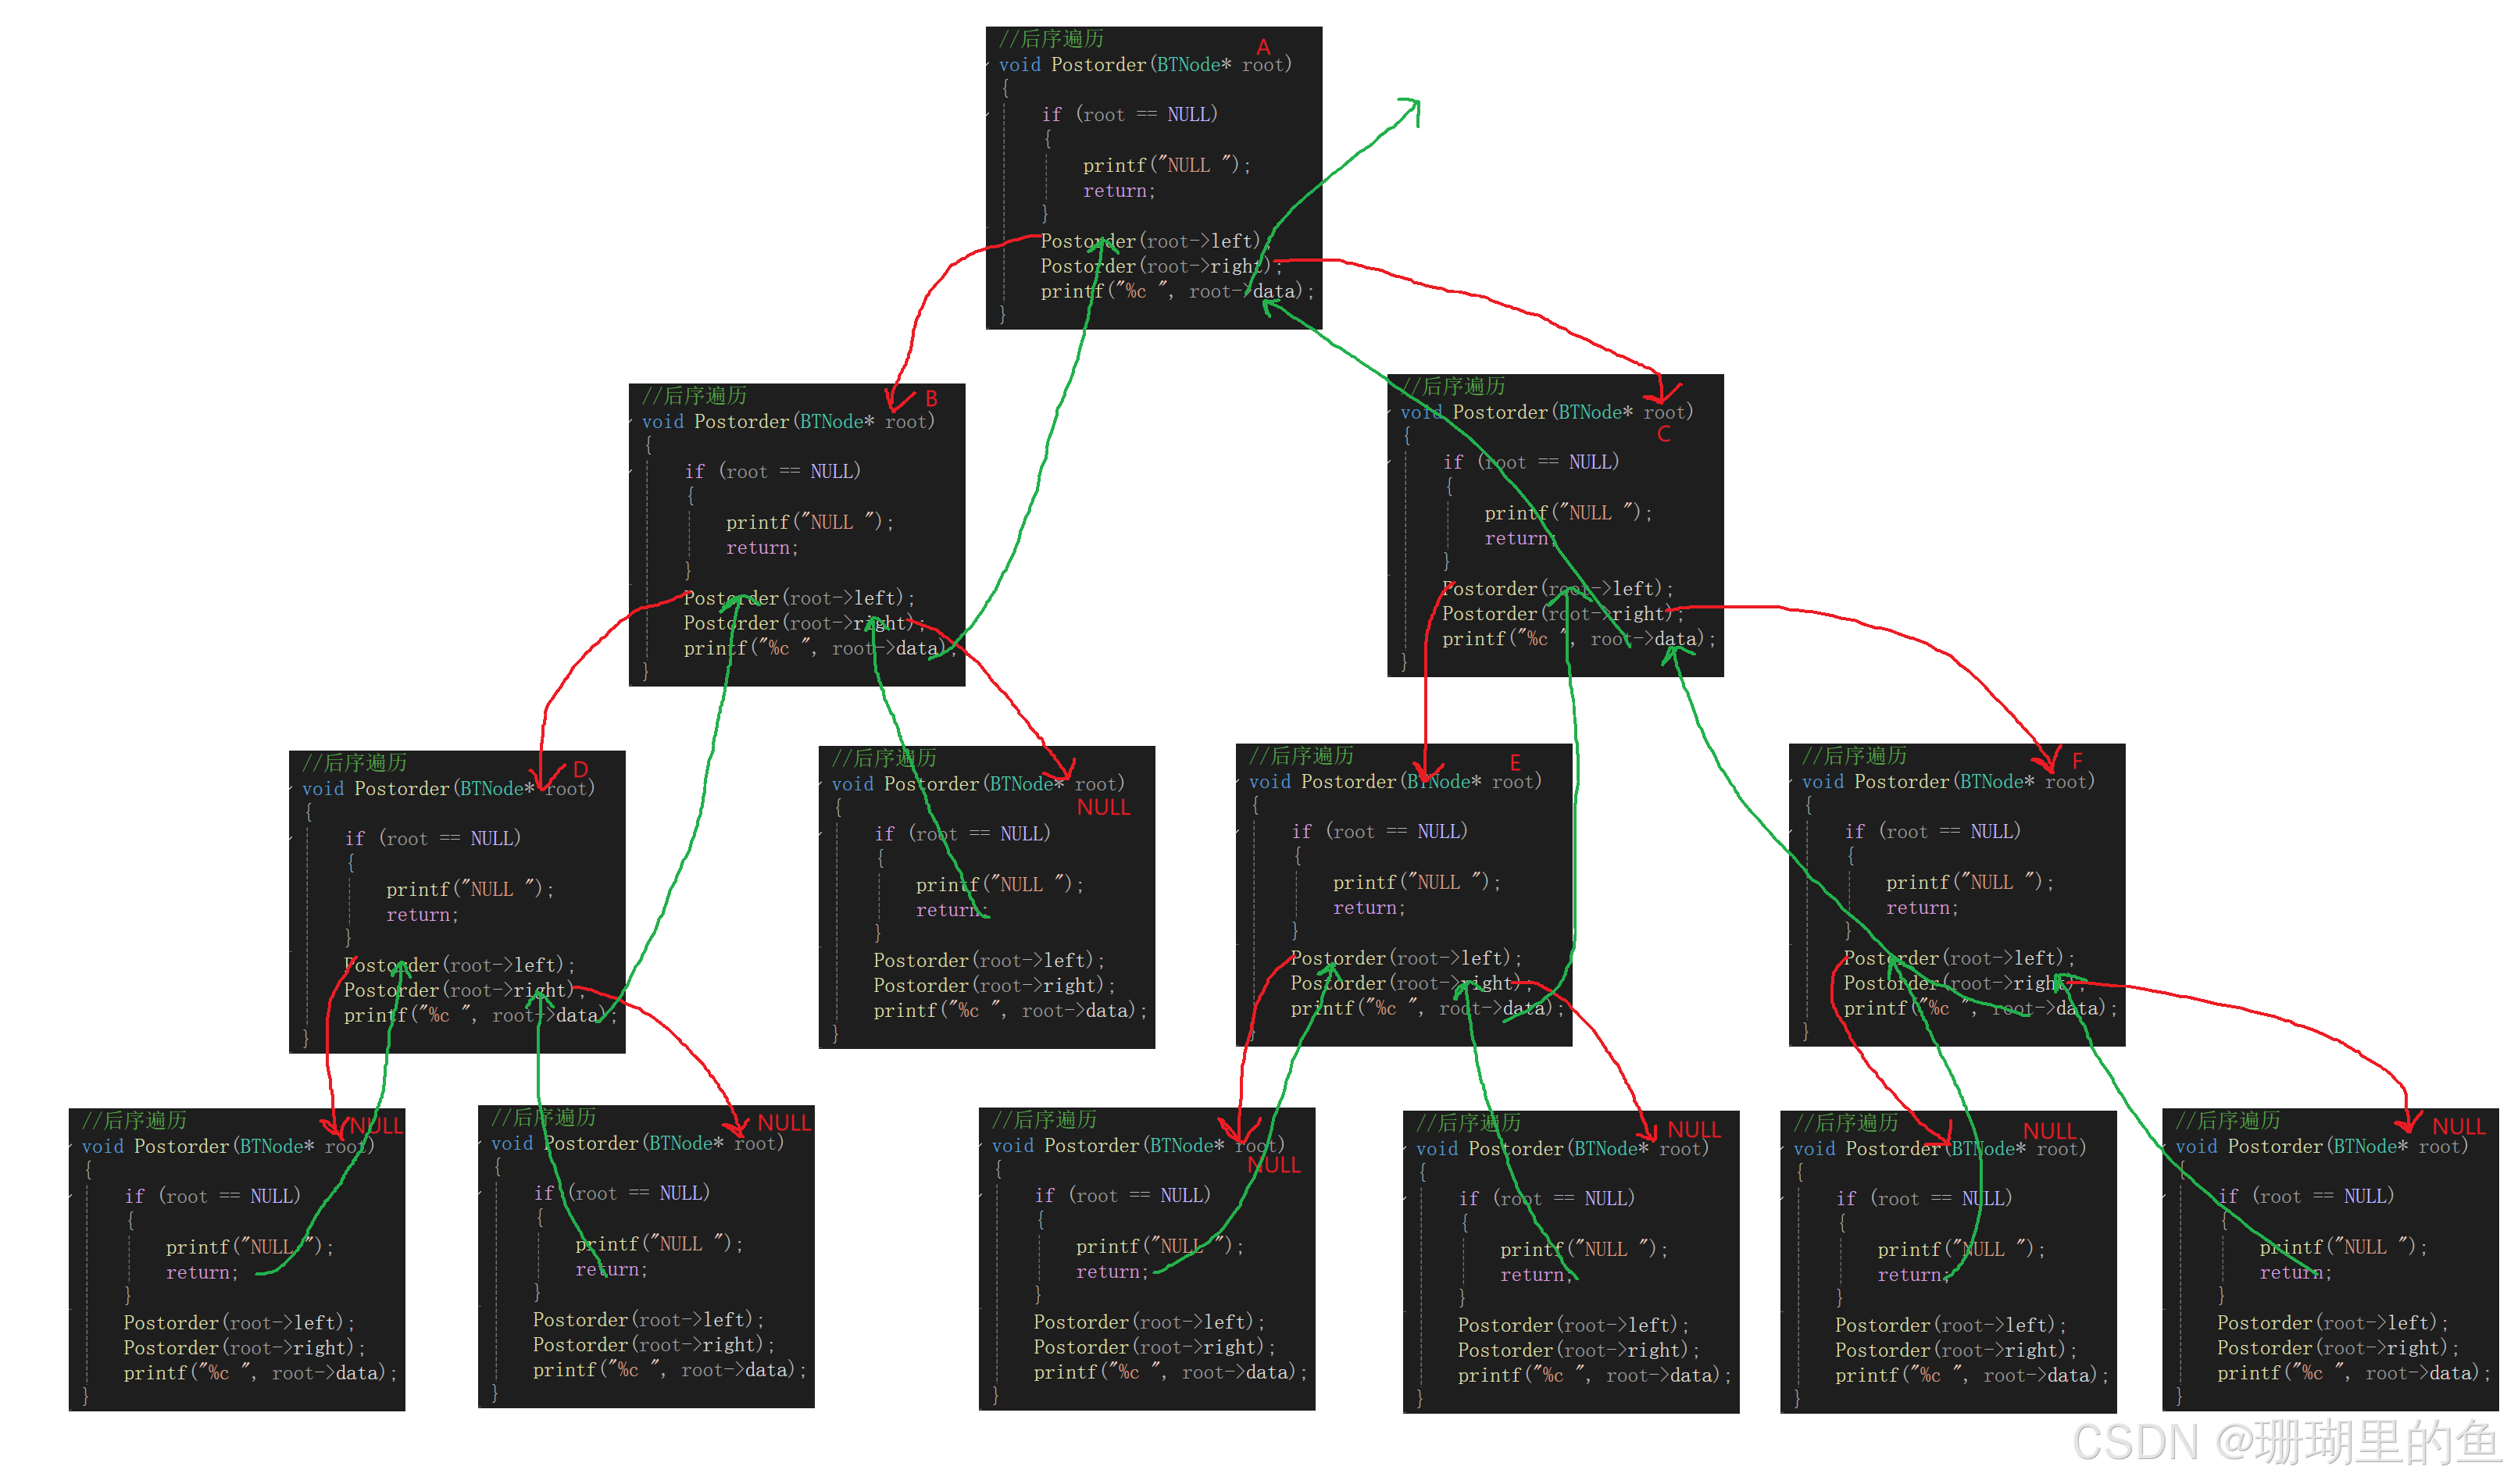Collapse fold marker beside void Postorder in block C
Image resolution: width=2507 pixels, height=1484 pixels.
tap(1391, 412)
